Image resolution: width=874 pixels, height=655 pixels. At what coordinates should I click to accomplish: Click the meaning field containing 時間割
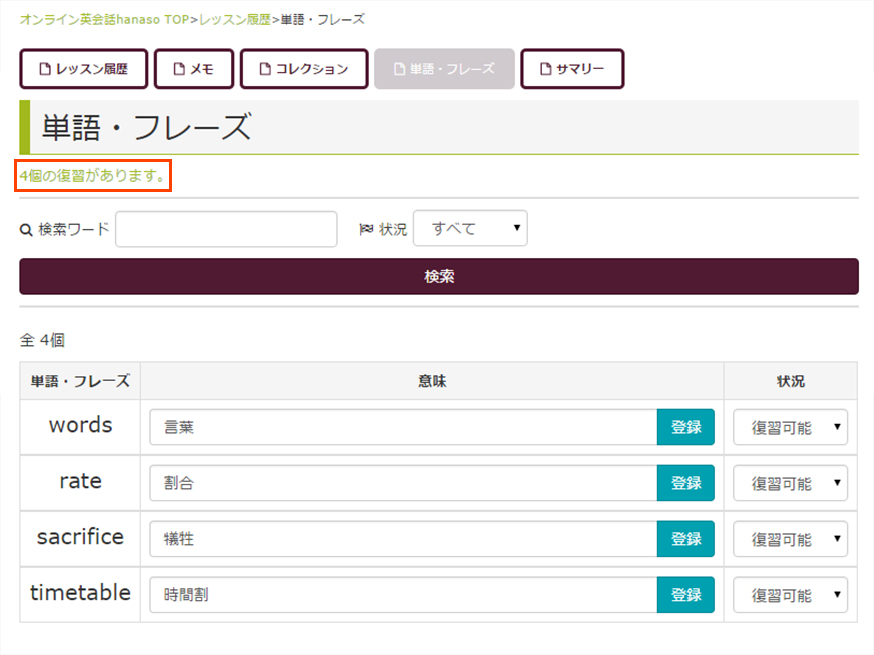404,594
